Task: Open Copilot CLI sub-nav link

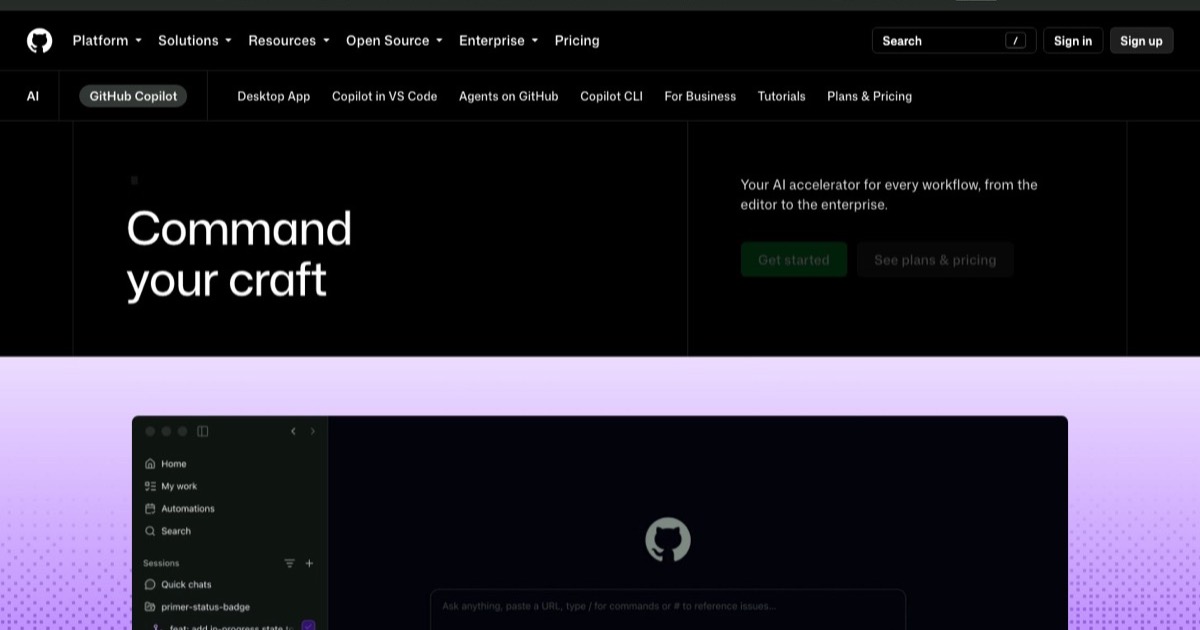Action: [611, 96]
